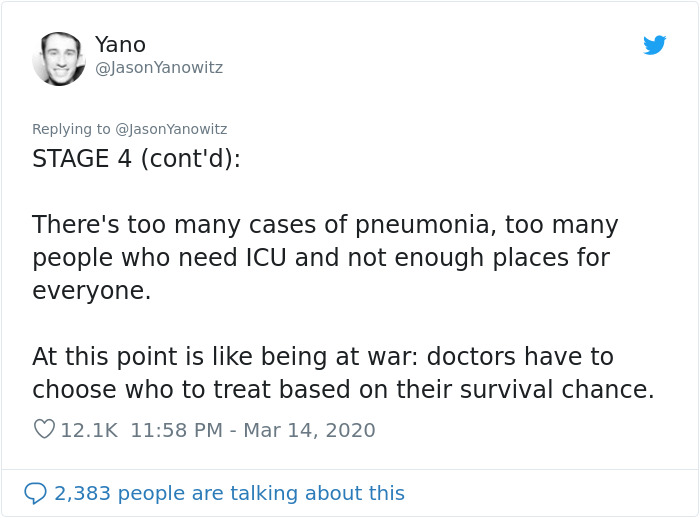Screen dimensions: 700x518
Task: Click the 12.1K likes count
Action: (x=89, y=430)
